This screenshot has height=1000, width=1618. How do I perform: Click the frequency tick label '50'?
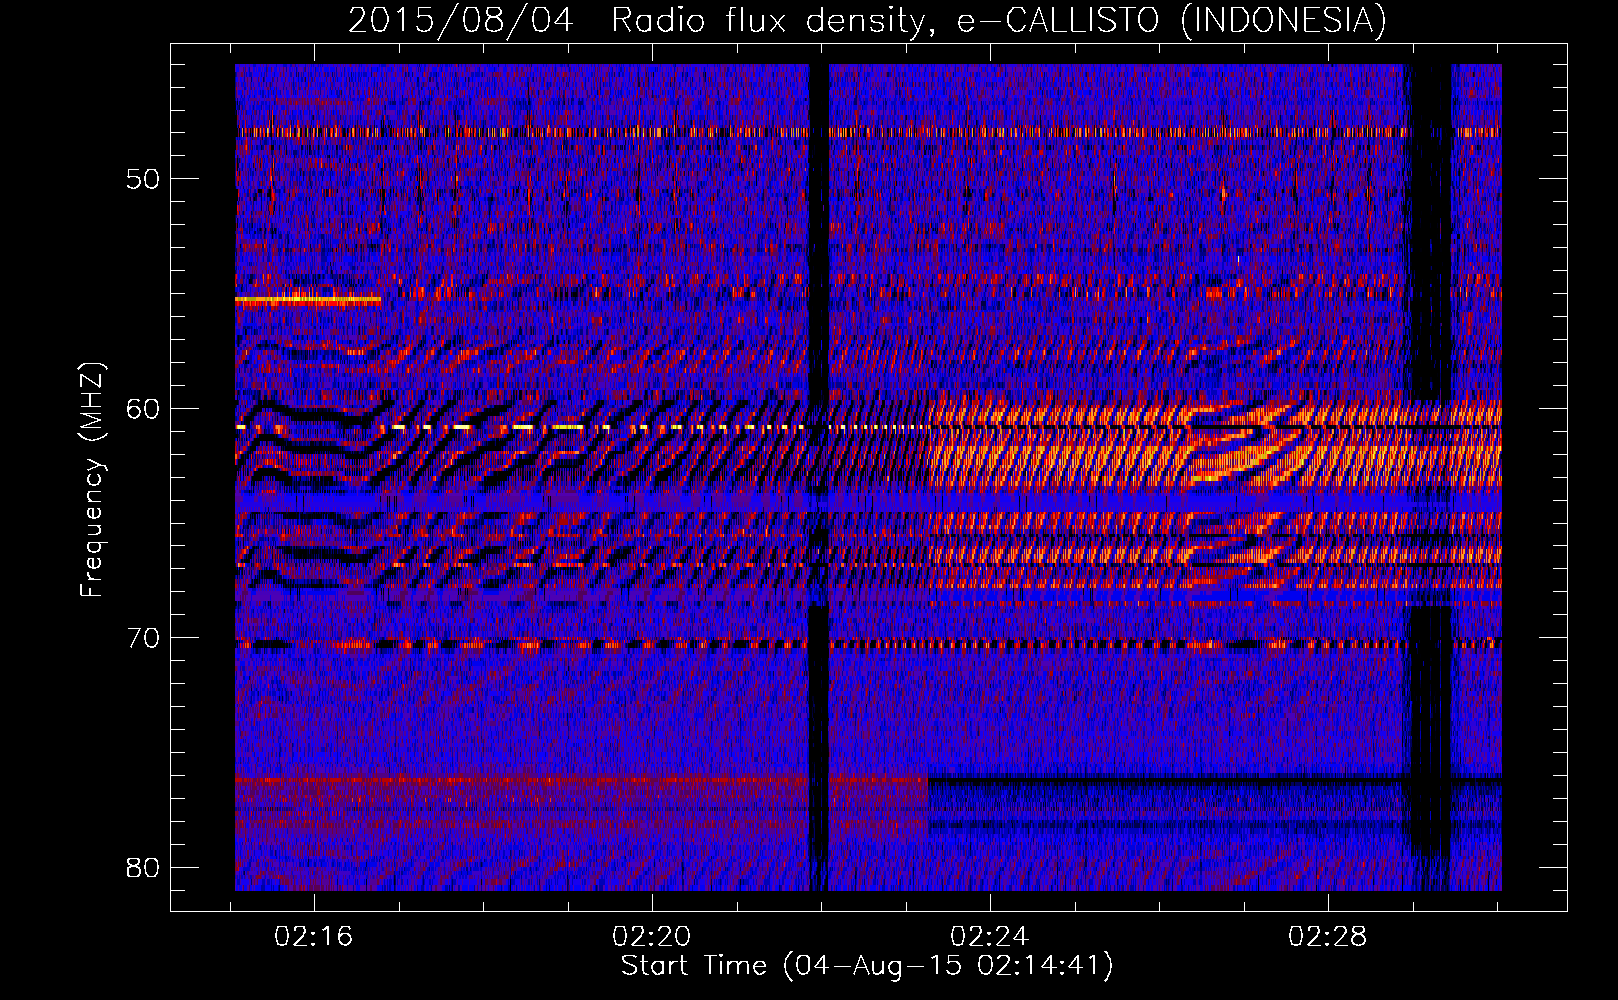coord(143,179)
